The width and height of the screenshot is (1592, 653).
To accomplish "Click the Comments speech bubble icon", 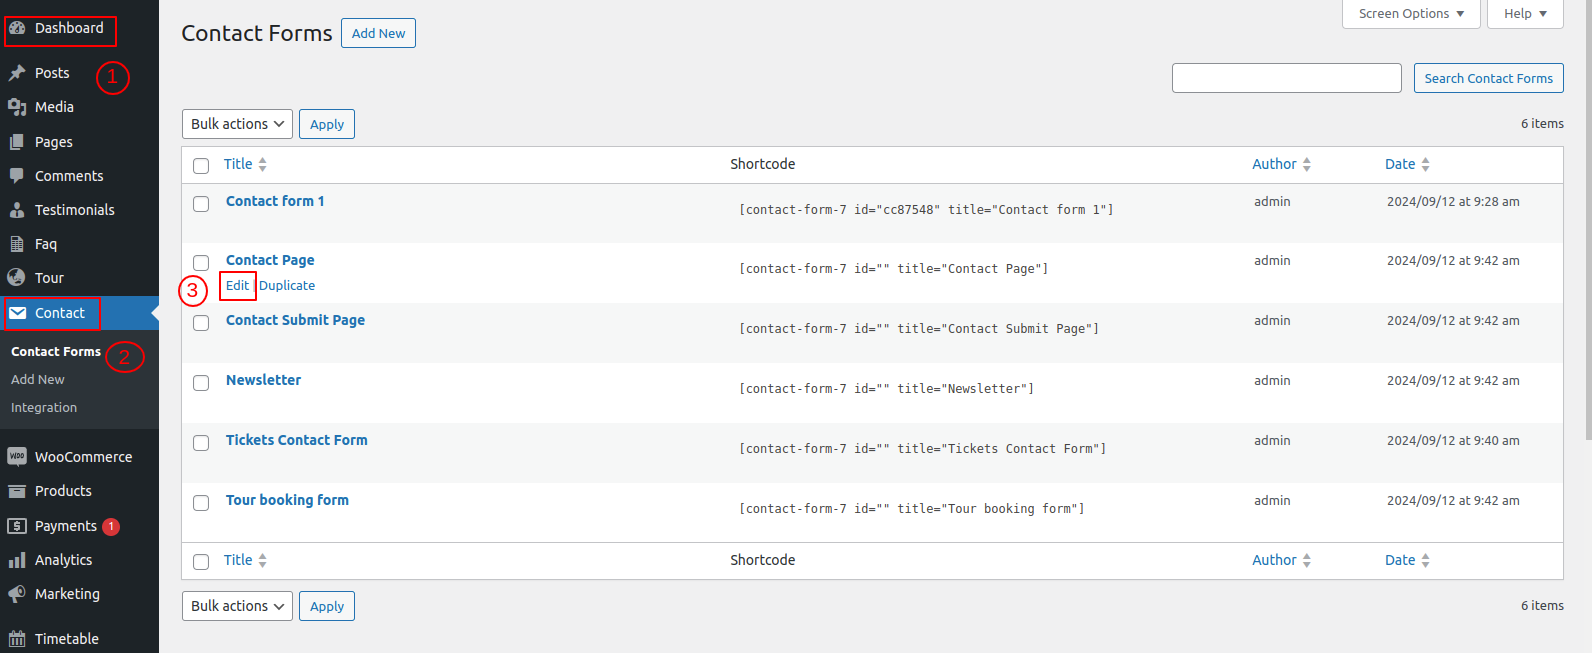I will 17,176.
